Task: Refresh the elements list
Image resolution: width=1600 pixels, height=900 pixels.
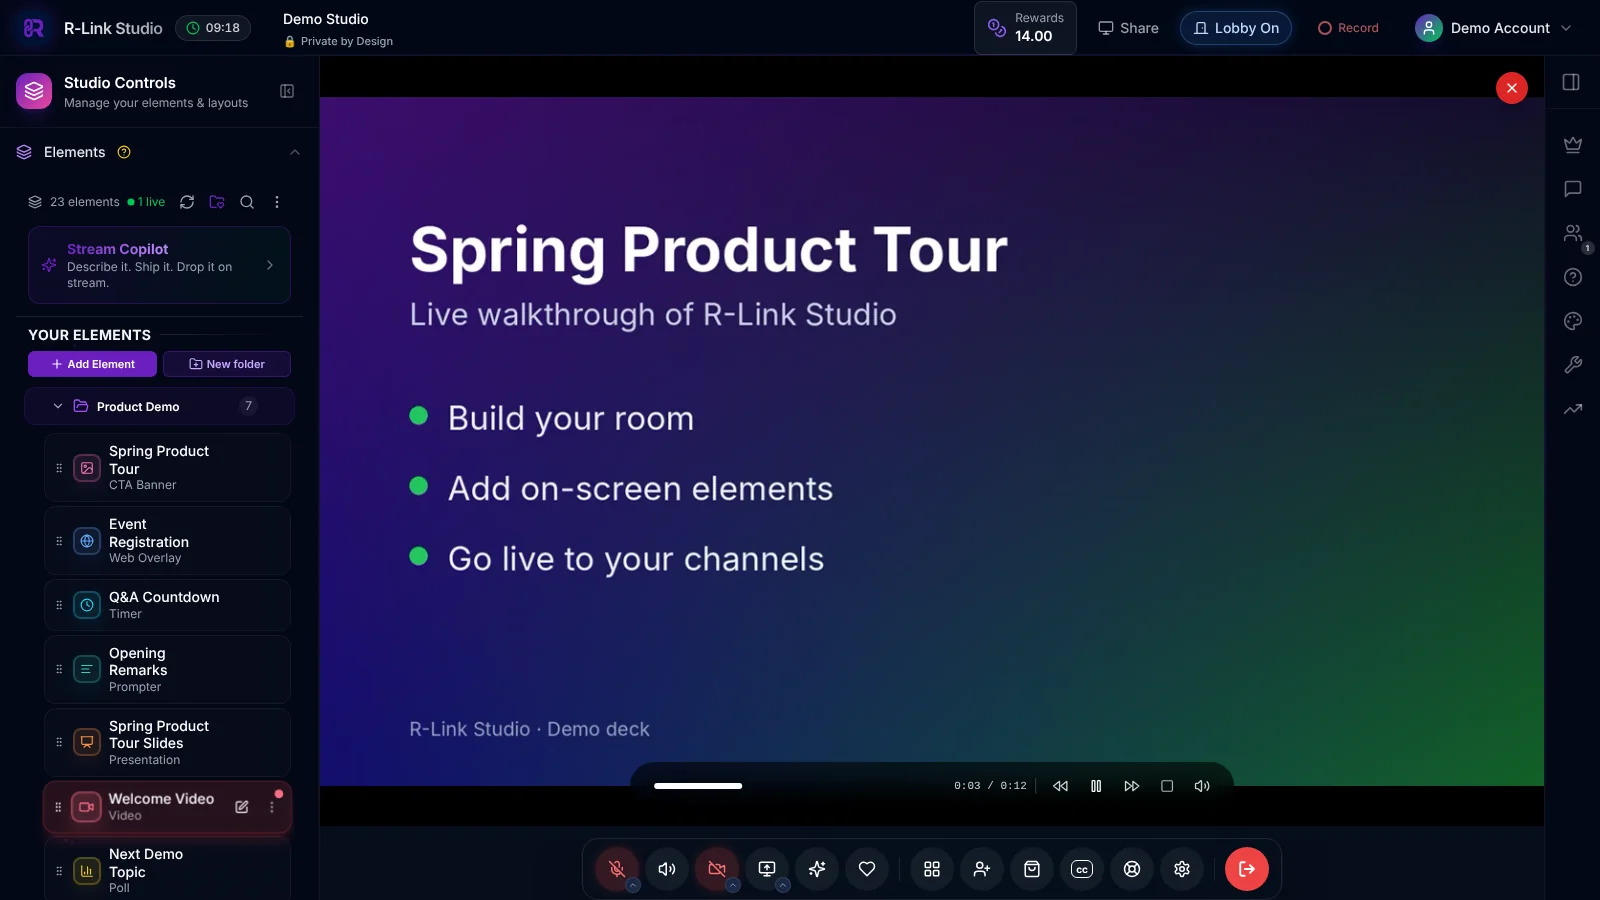Action: 187,202
